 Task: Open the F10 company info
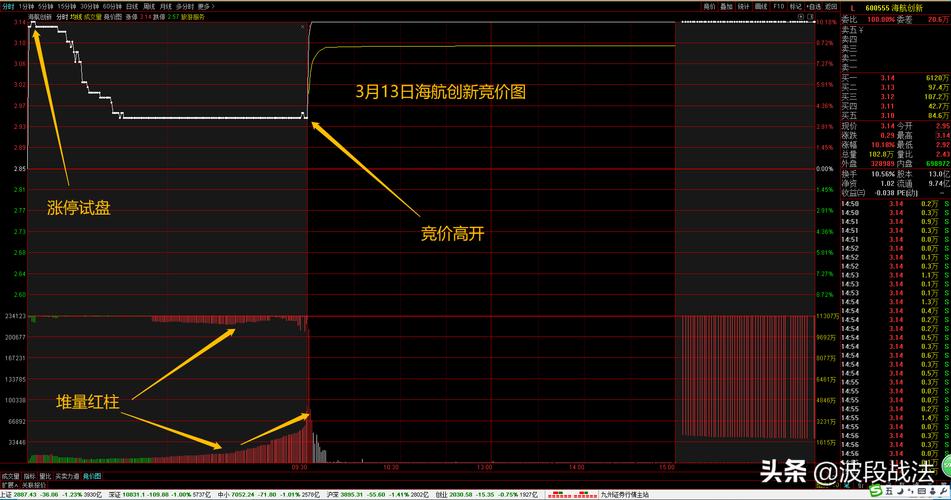click(779, 6)
